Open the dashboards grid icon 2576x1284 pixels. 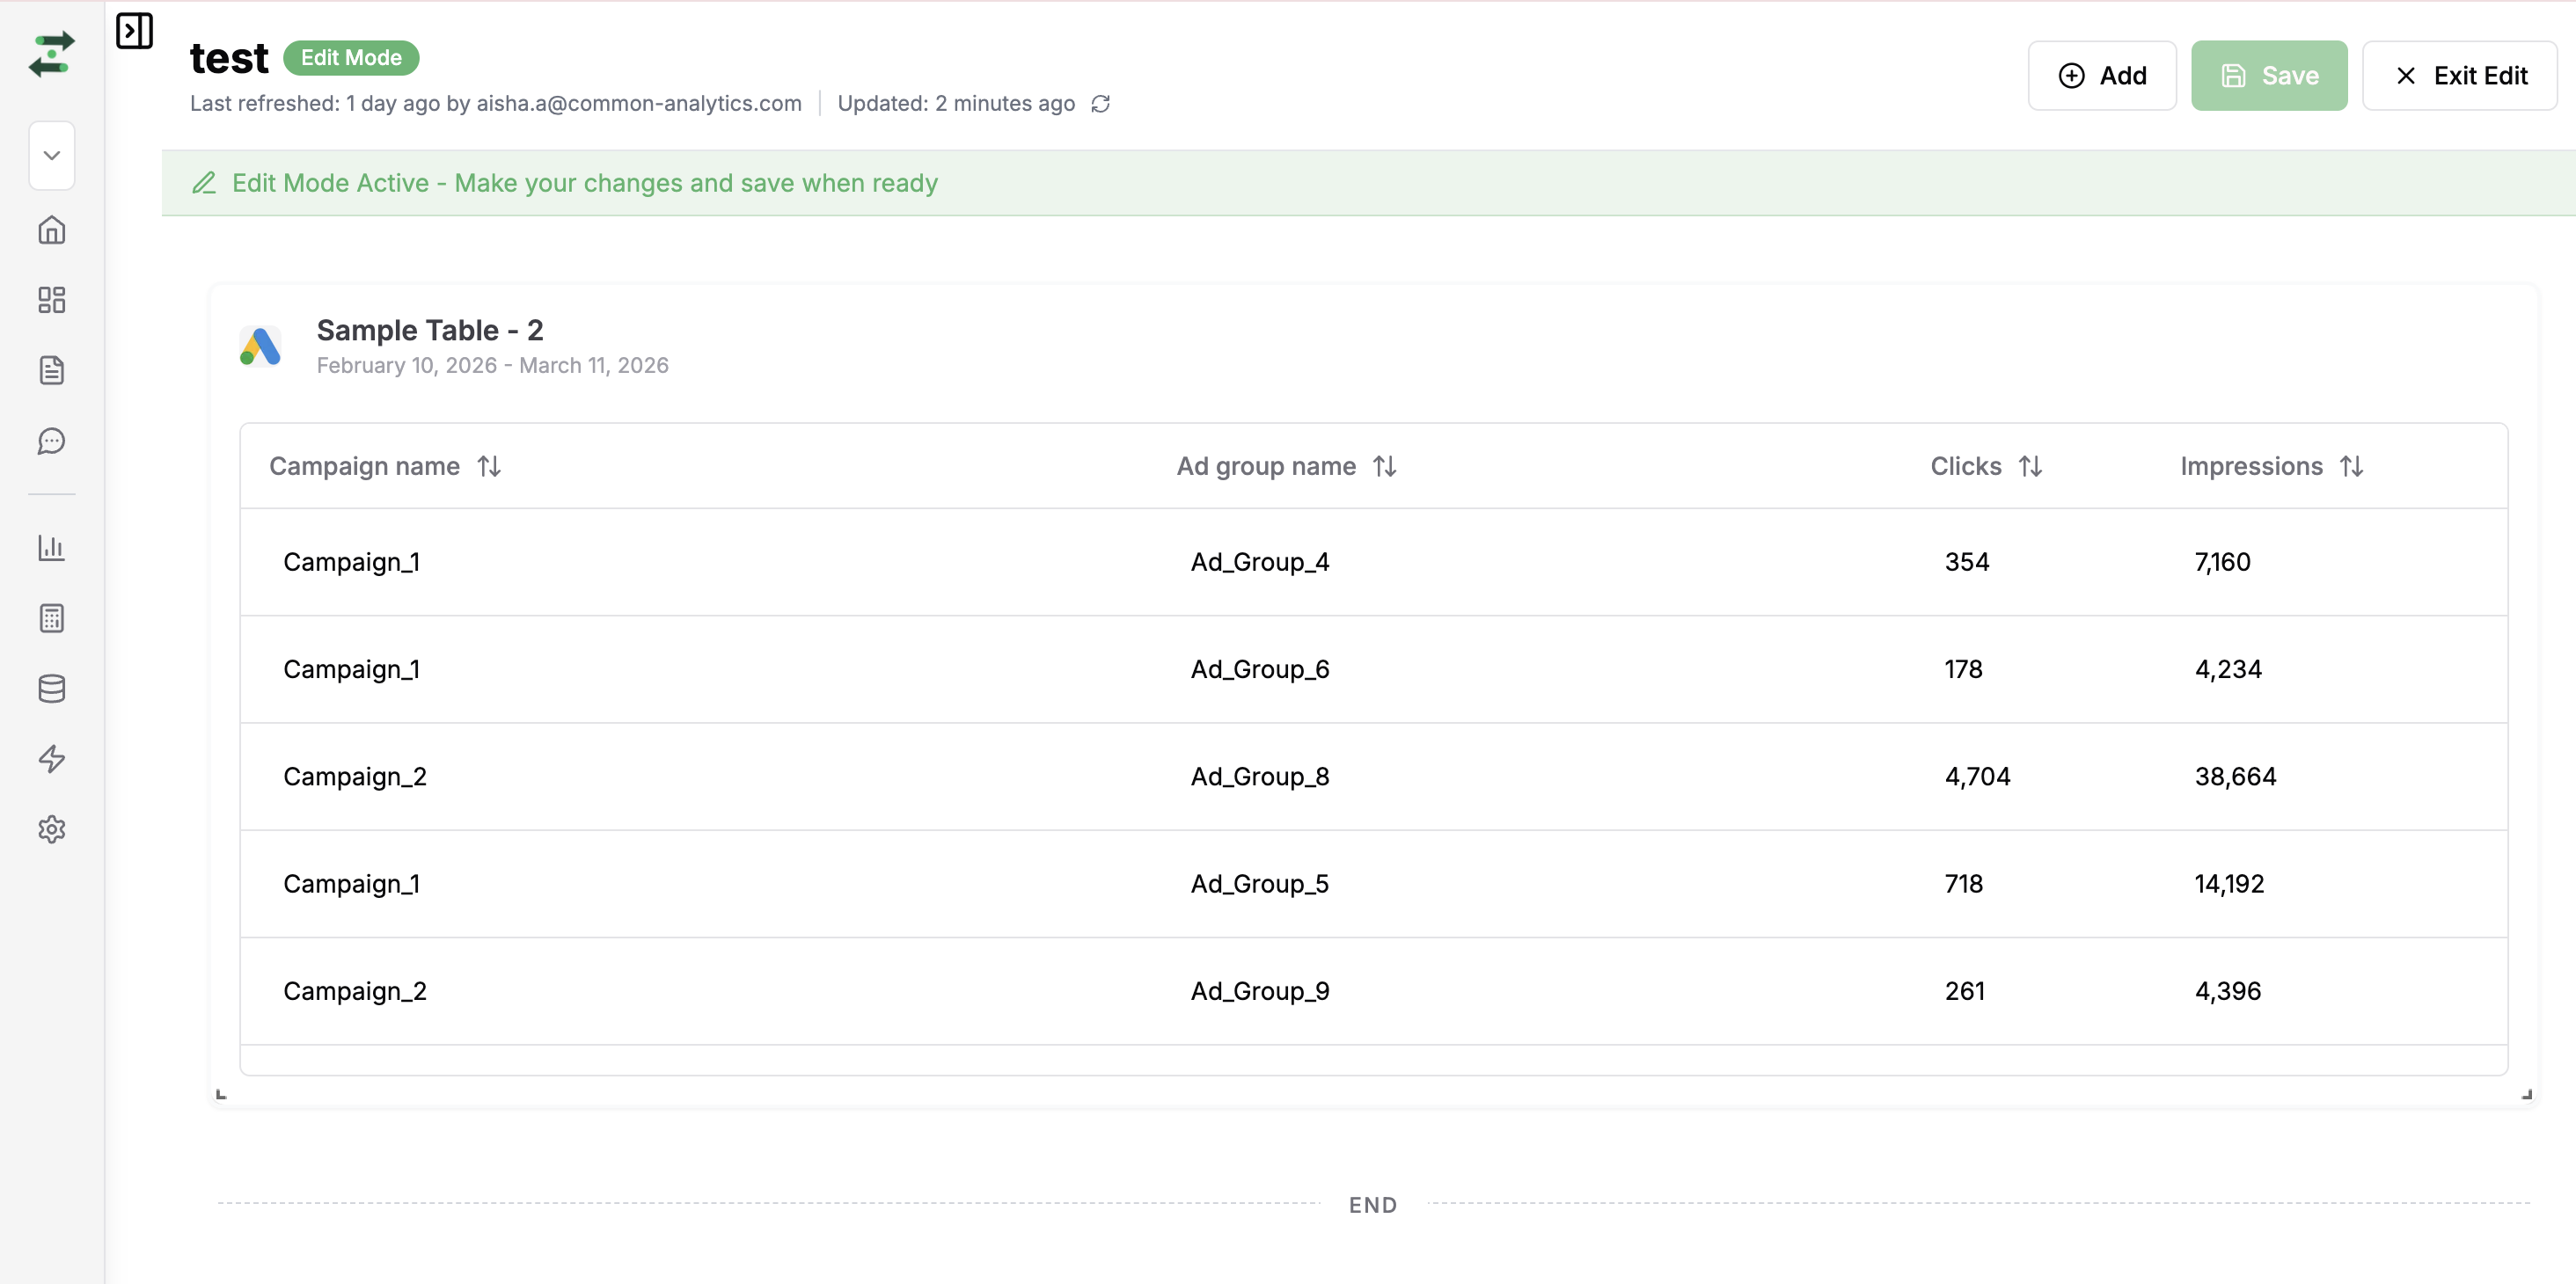(x=52, y=300)
